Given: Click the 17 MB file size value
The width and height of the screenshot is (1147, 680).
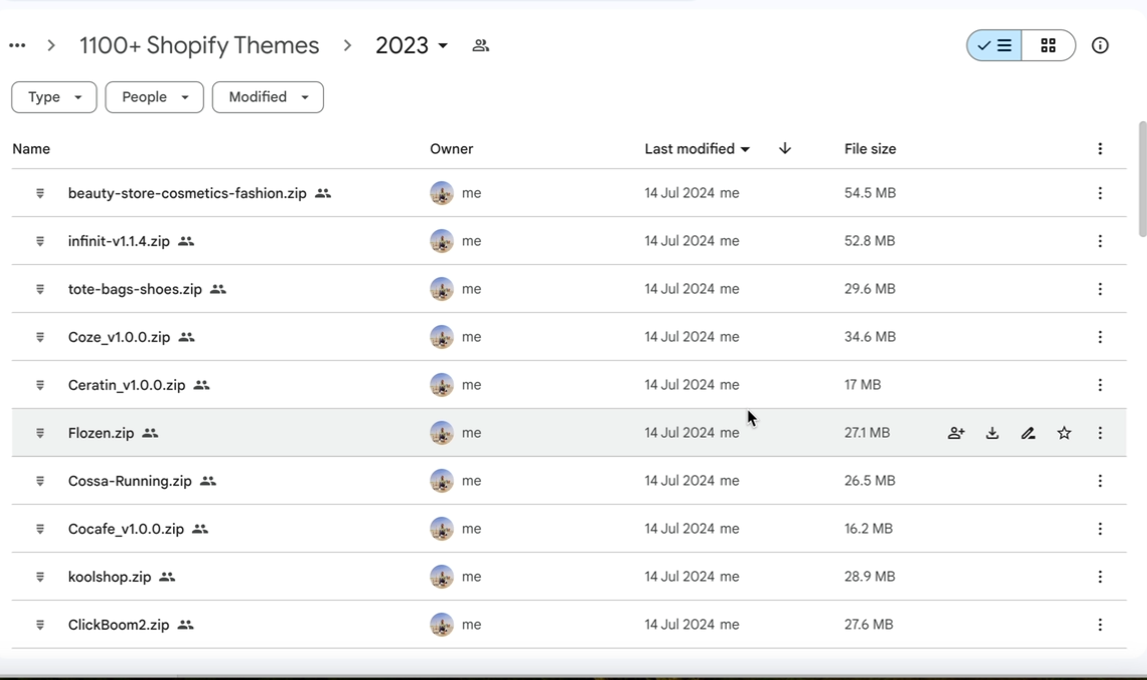Looking at the screenshot, I should [x=862, y=385].
